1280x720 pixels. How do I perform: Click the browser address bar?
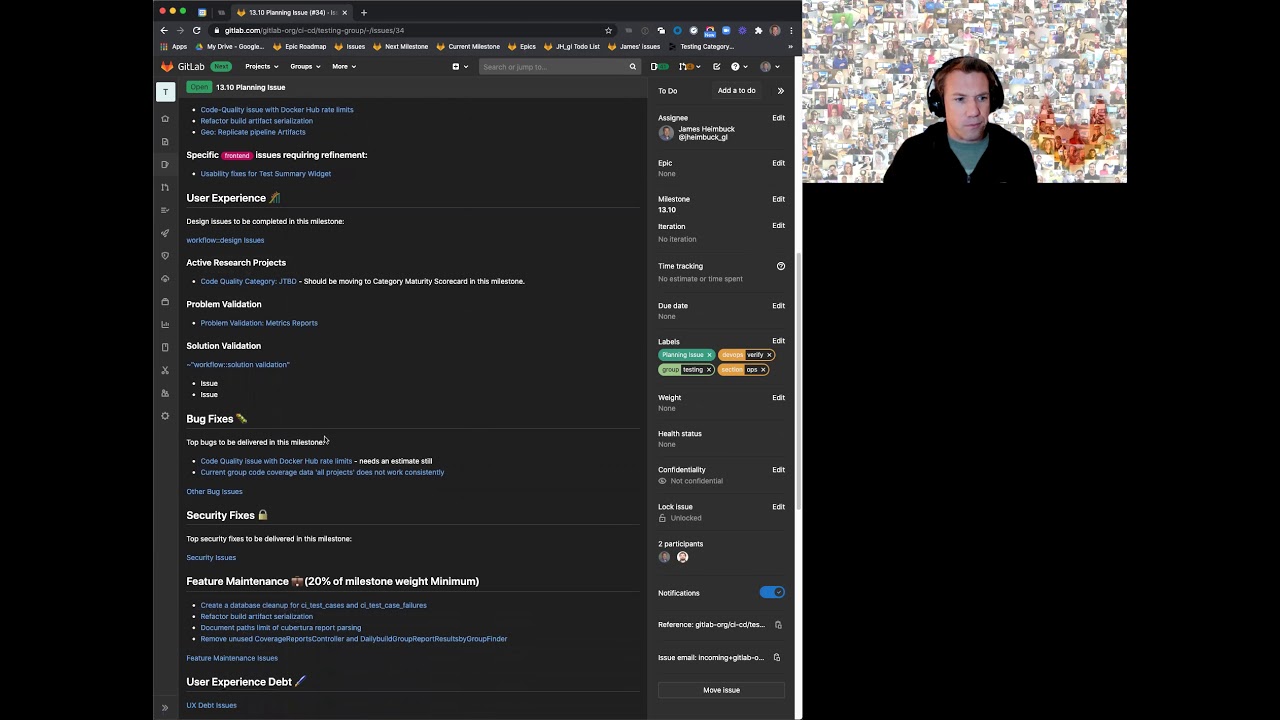[x=410, y=30]
